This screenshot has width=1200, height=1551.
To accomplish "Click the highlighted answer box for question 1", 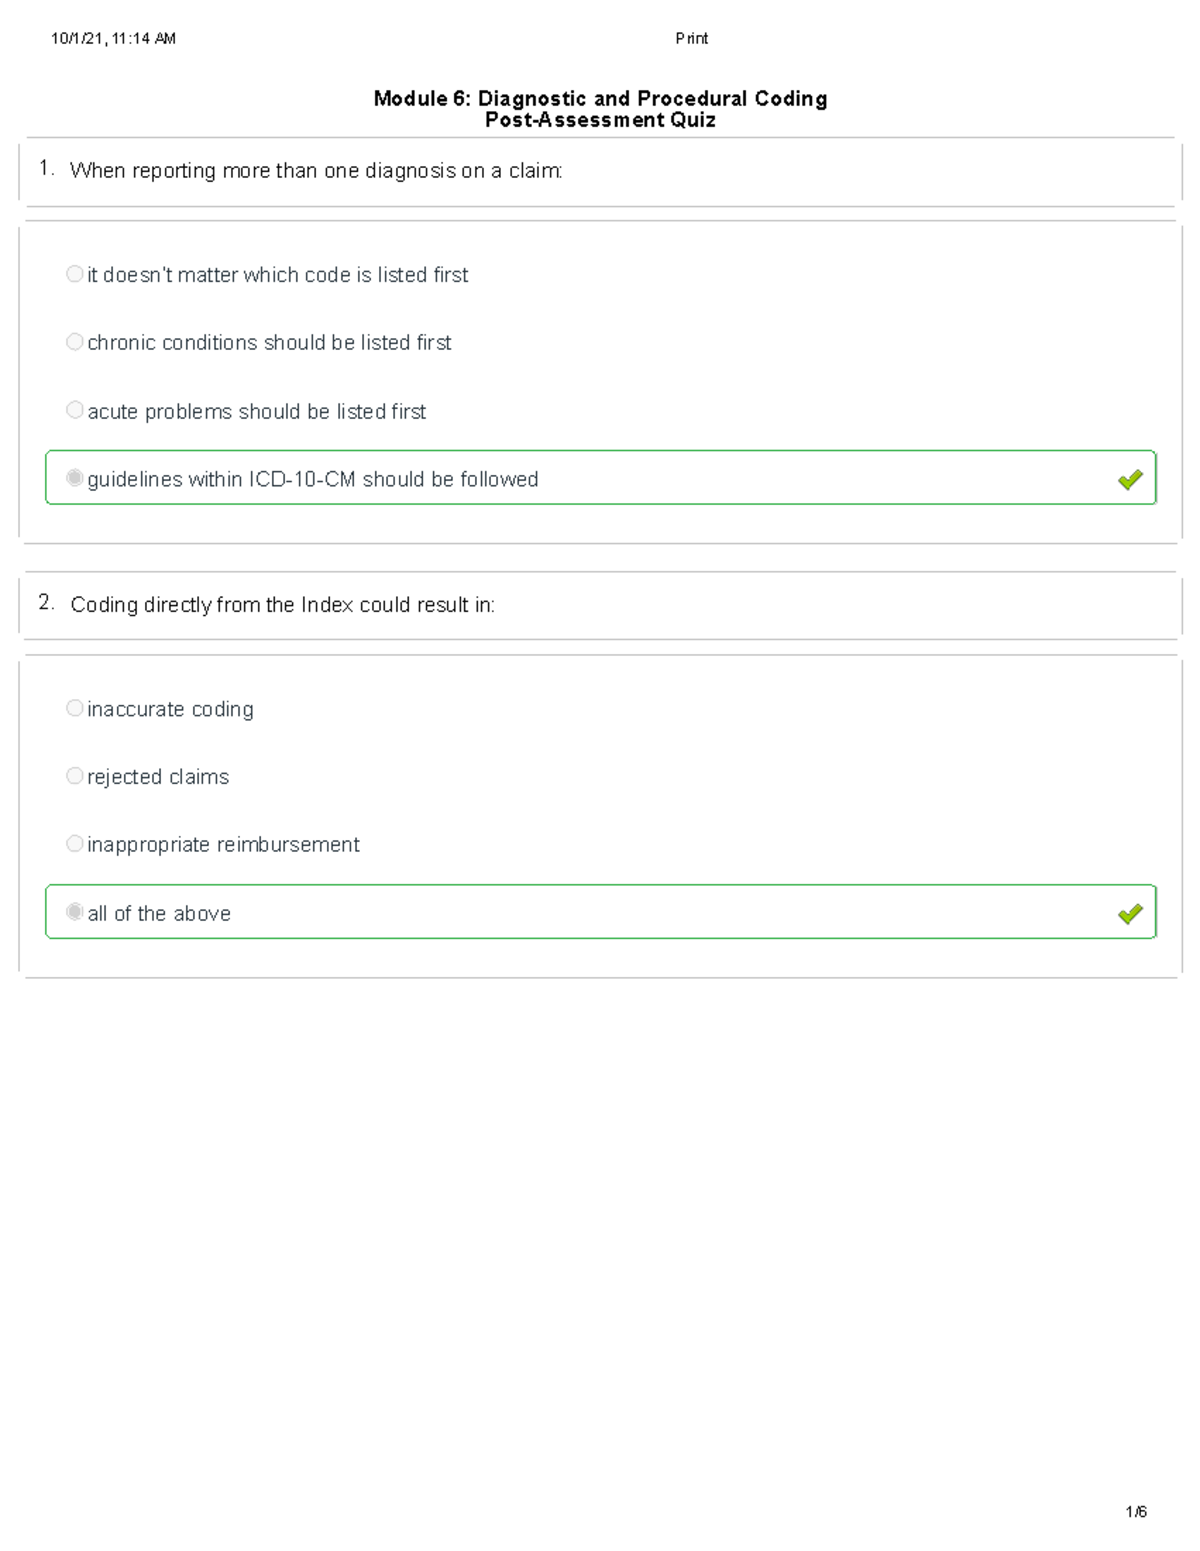I will (600, 479).
